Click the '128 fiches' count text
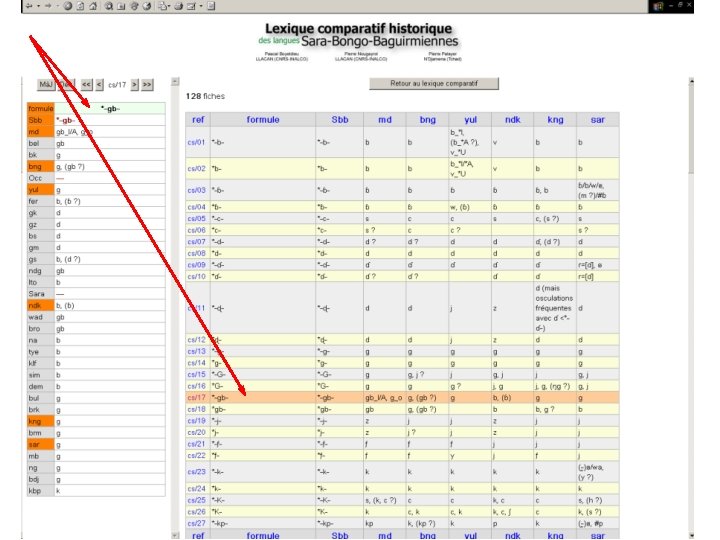720x540 pixels. 205,96
